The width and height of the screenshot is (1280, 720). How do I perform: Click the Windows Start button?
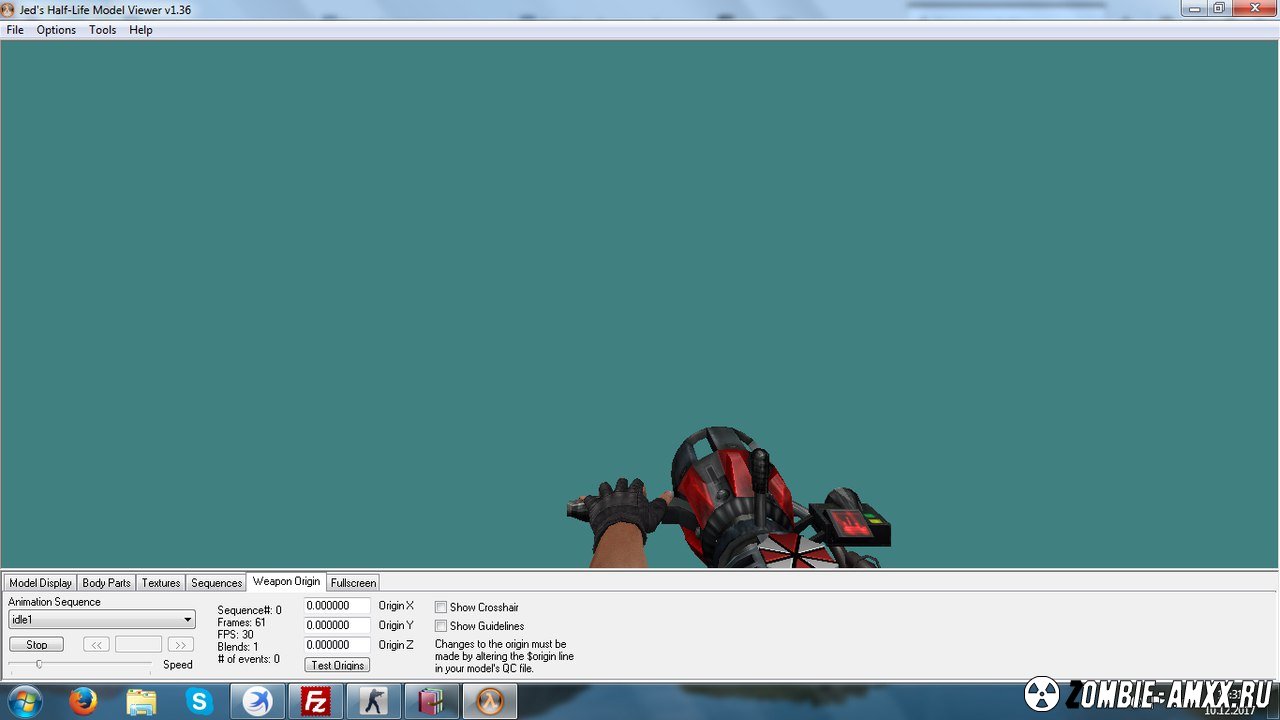point(23,702)
